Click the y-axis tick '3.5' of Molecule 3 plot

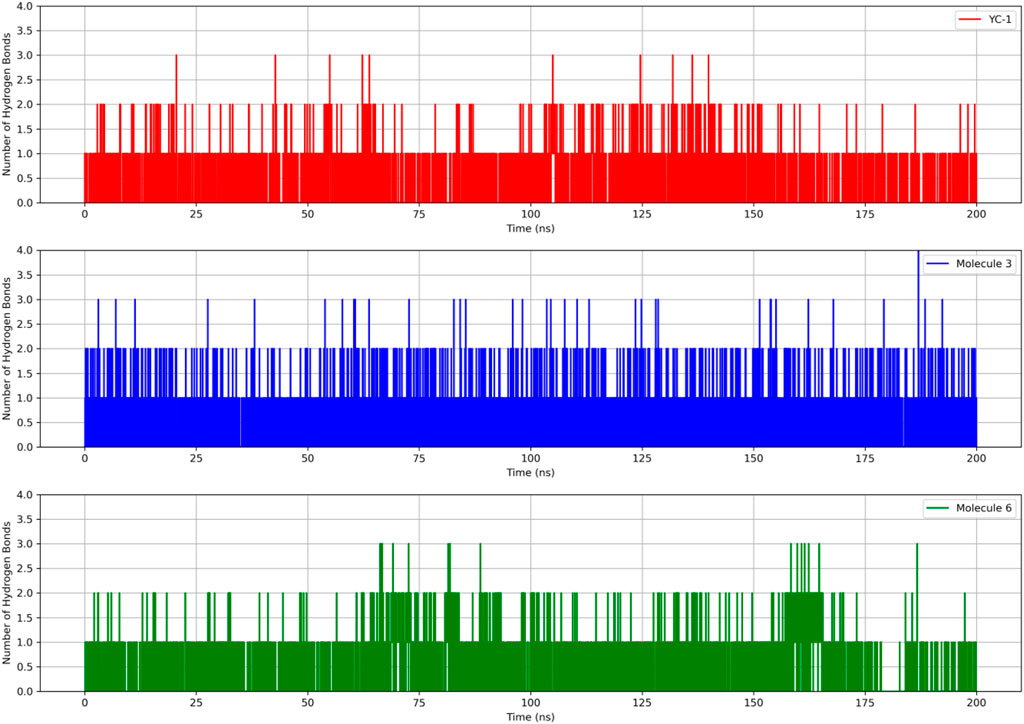coord(24,275)
